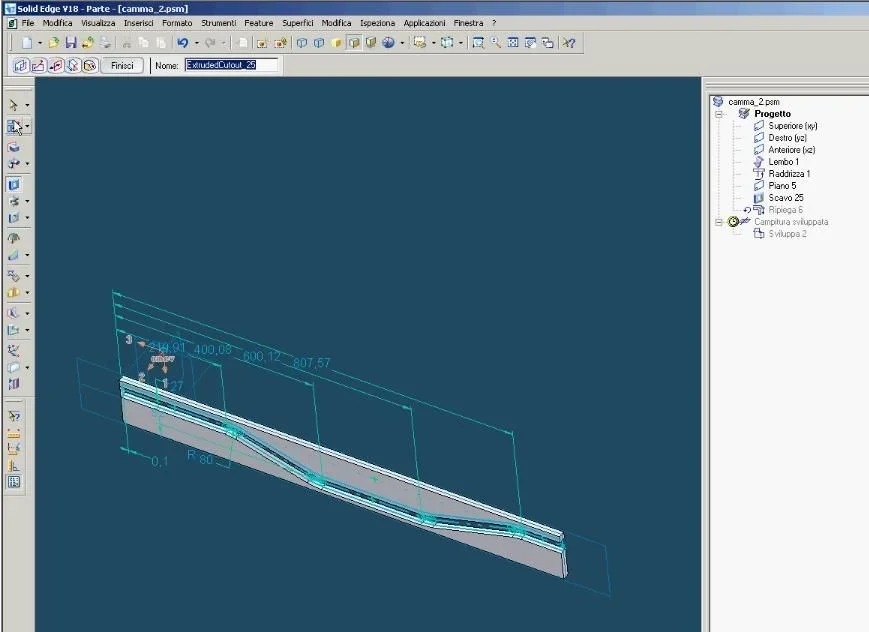869x632 pixels.
Task: Open the Ispeziona menu
Action: pos(377,23)
